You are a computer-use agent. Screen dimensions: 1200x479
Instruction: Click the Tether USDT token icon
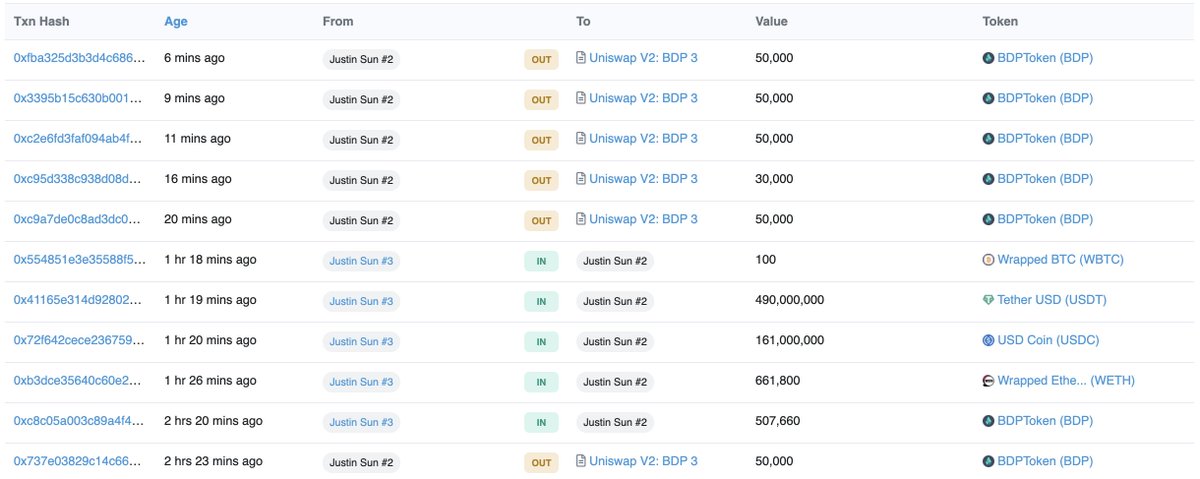(x=989, y=300)
